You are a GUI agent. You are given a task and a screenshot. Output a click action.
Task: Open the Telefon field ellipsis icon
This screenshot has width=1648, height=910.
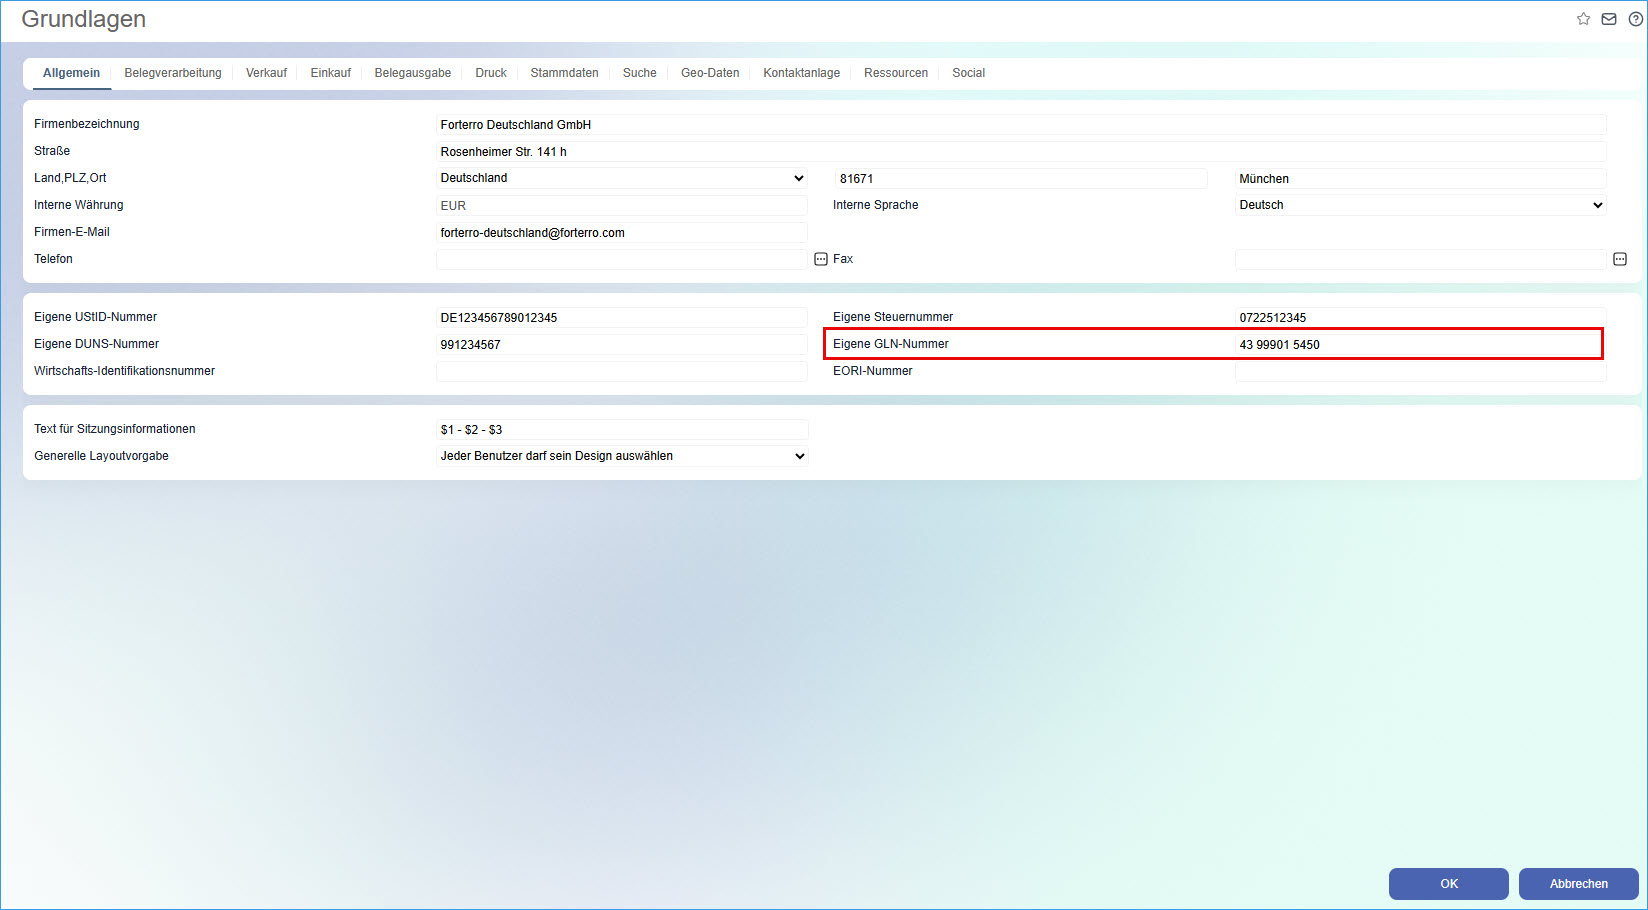coord(821,259)
